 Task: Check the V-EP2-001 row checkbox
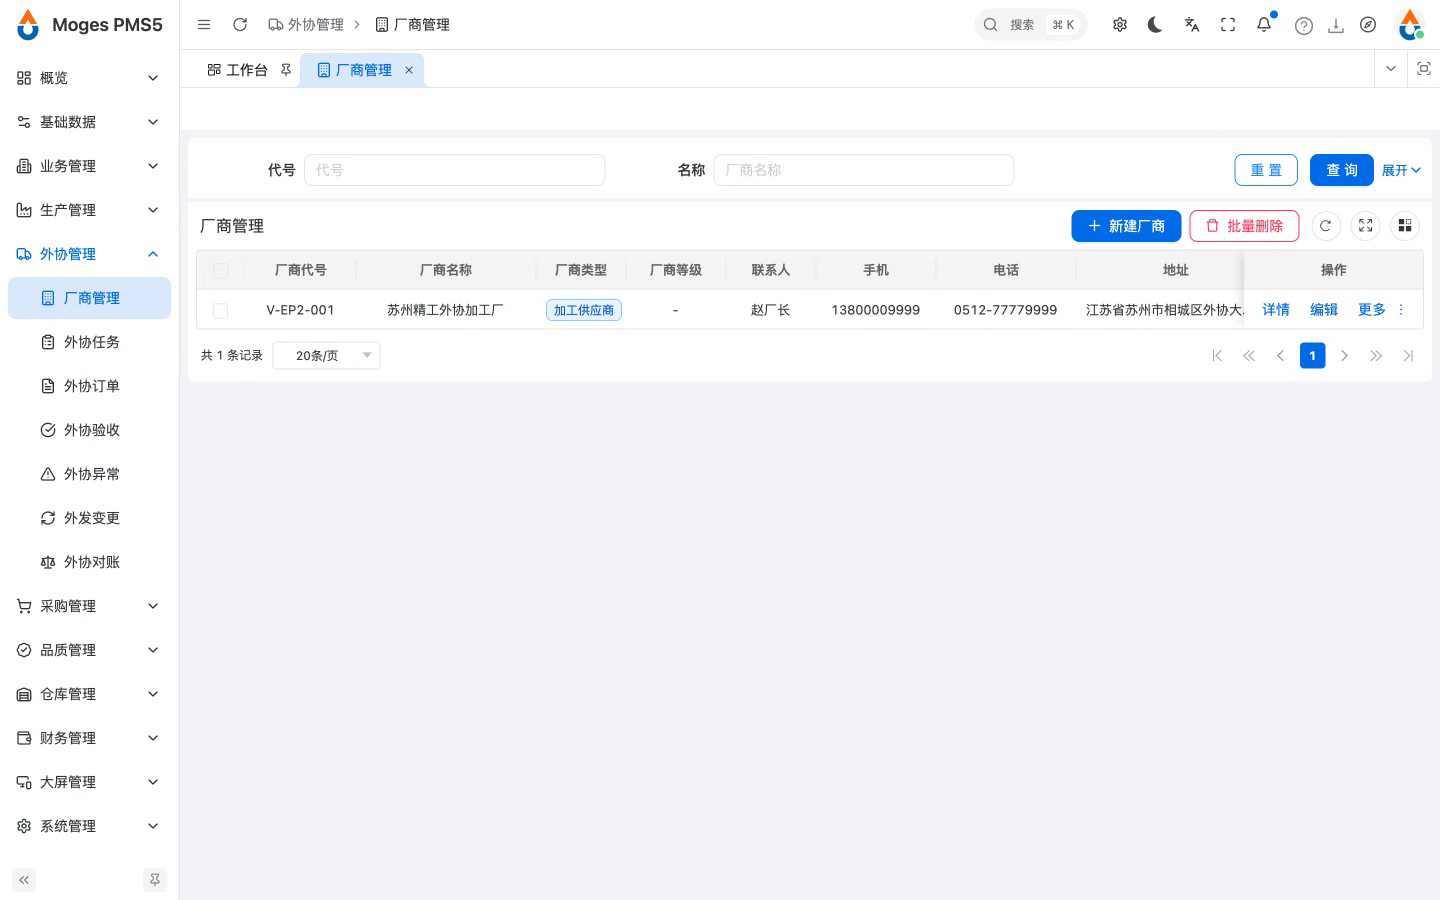221,311
